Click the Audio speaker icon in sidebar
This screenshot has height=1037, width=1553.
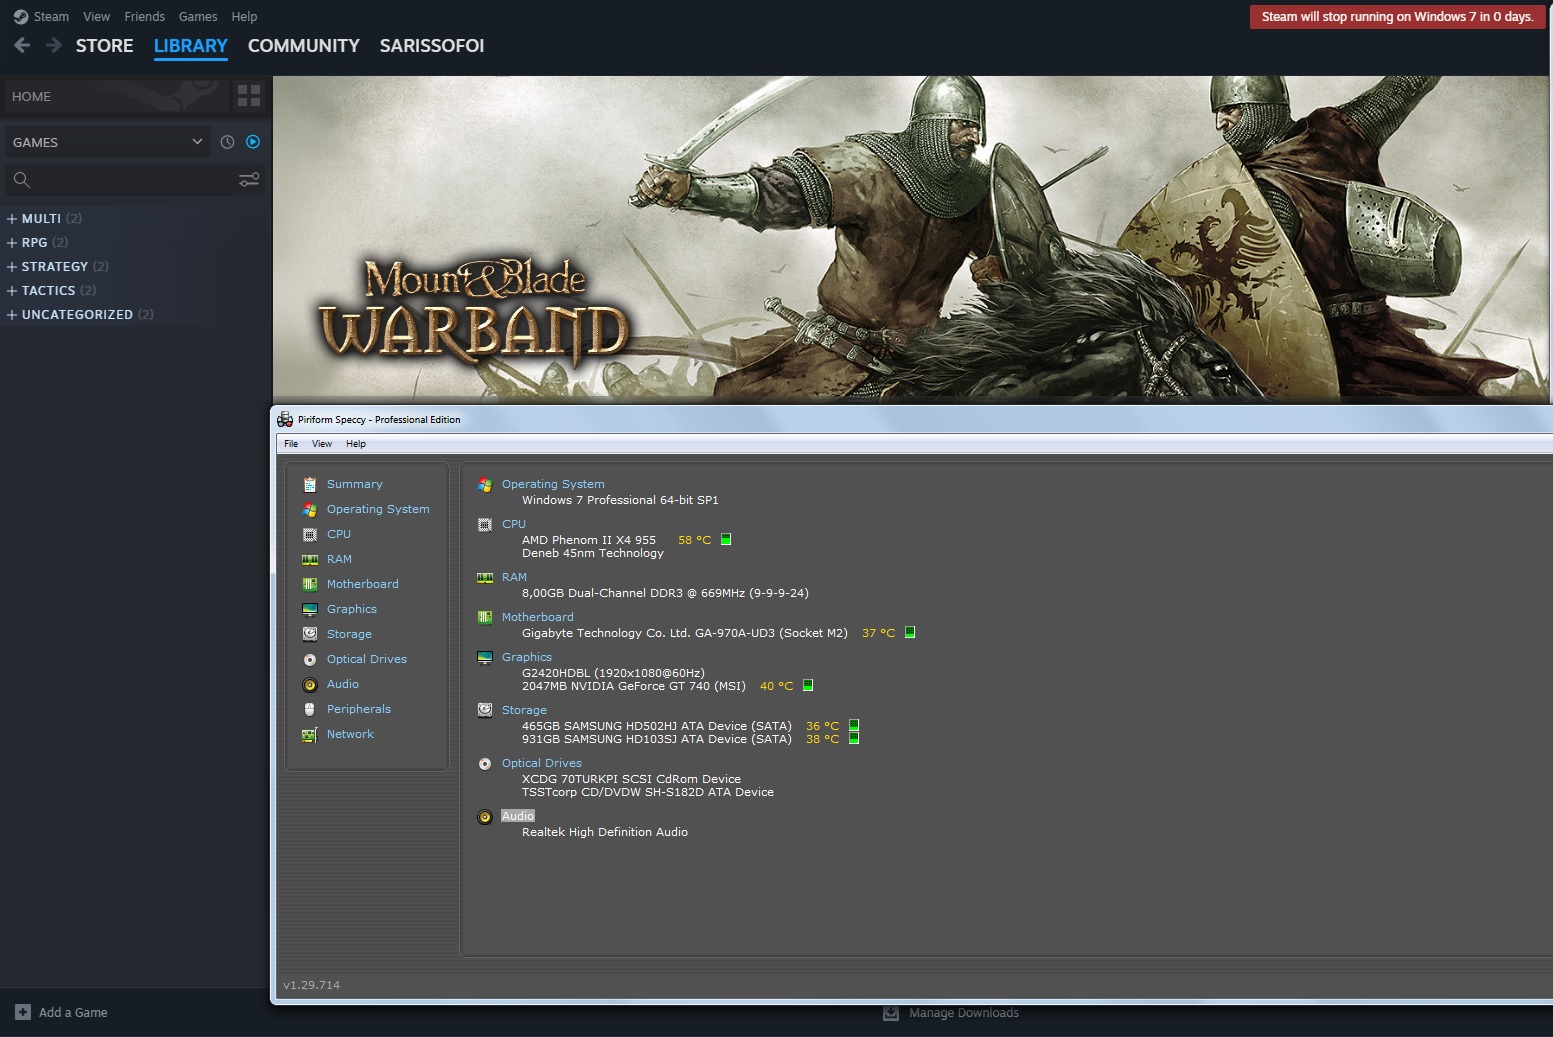tap(310, 684)
